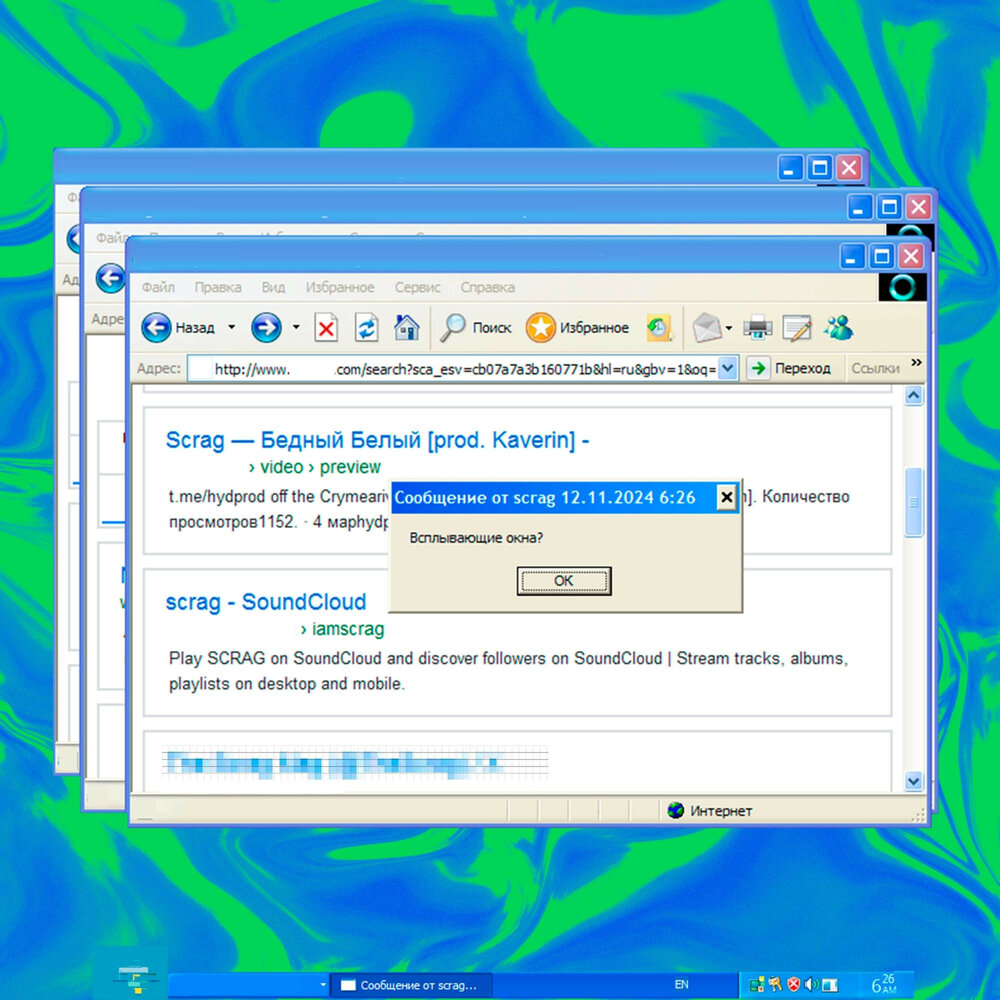The width and height of the screenshot is (1000, 1000).
Task: Open the Messenger icon in toolbar
Action: 838,327
